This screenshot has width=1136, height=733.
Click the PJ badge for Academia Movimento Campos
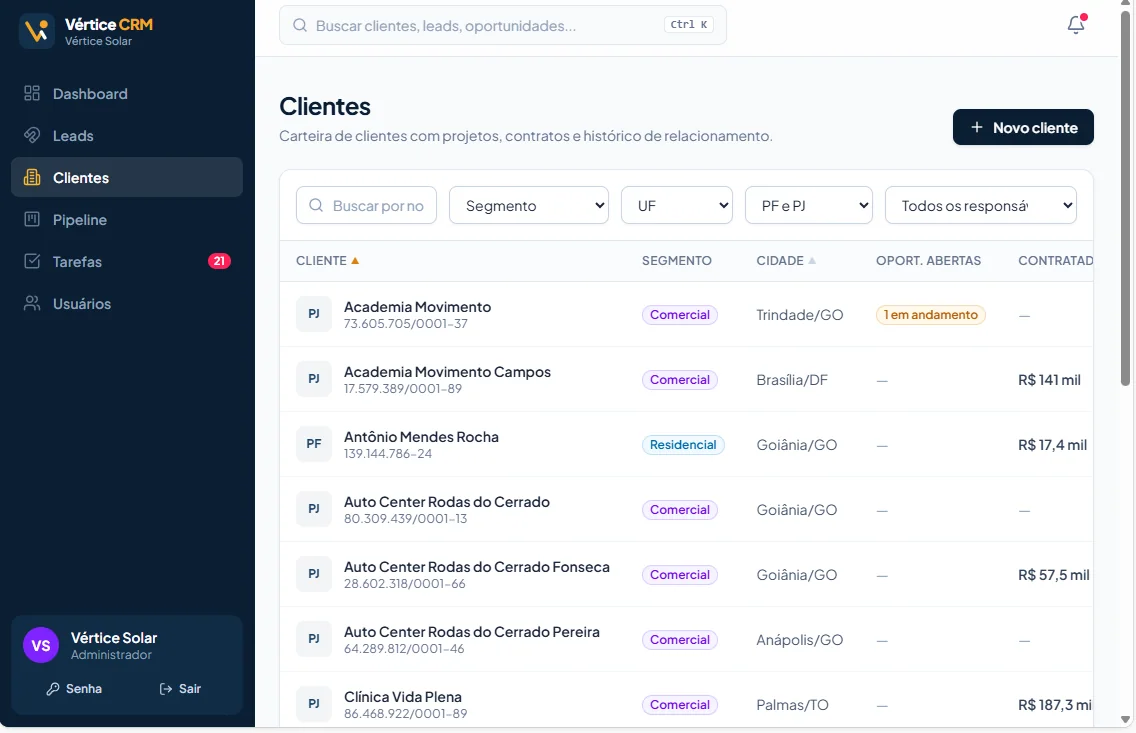pyautogui.click(x=314, y=379)
